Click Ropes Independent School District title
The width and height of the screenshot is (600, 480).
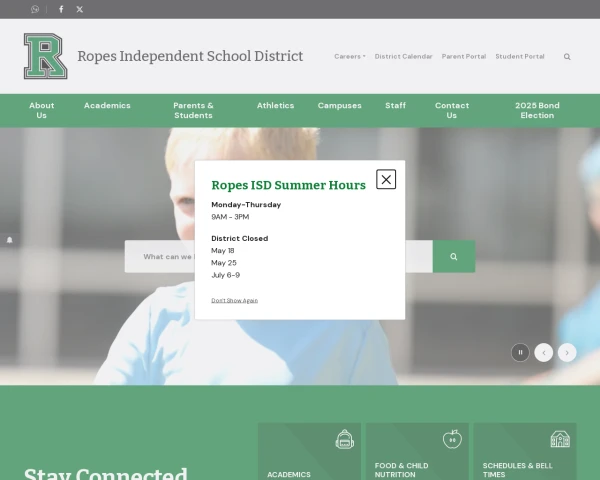190,56
